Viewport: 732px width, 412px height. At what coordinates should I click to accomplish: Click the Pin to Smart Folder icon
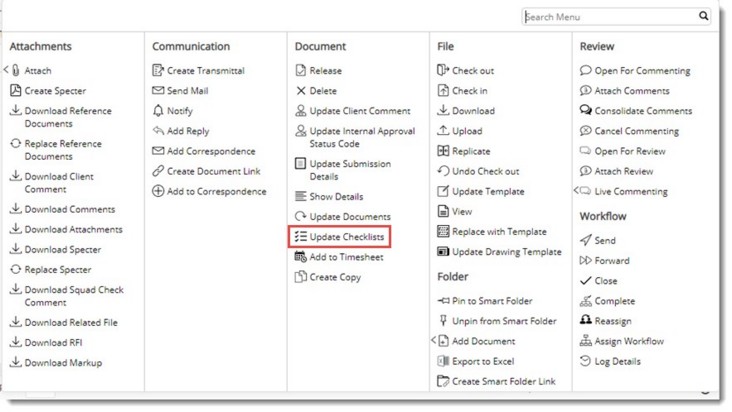pos(444,301)
